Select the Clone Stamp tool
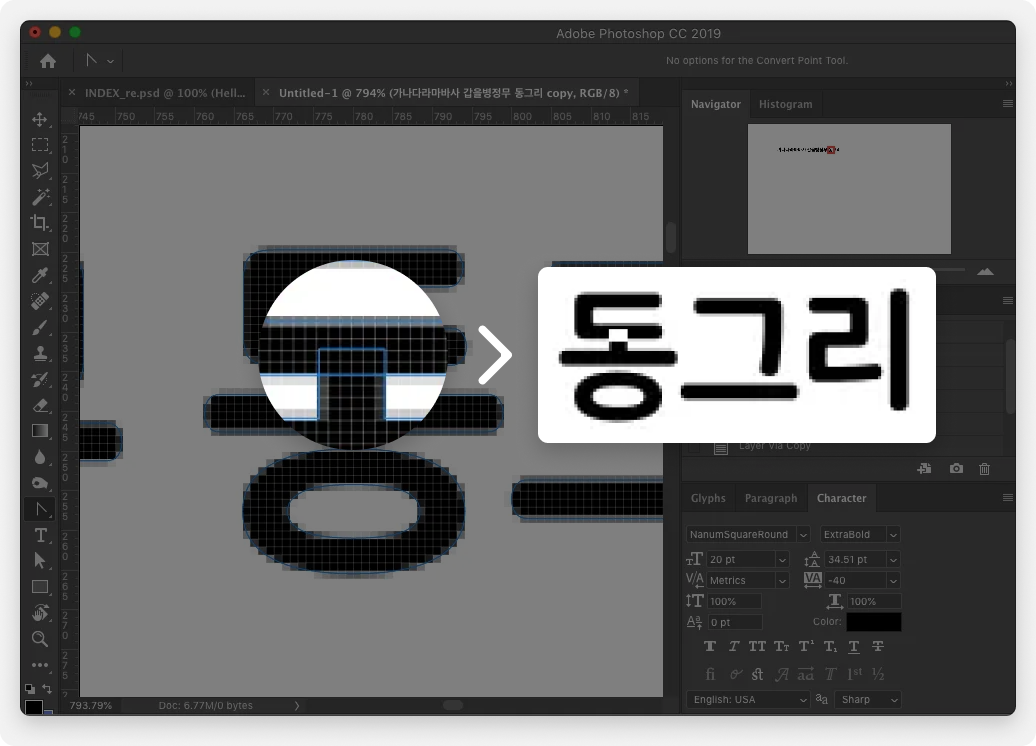 click(x=40, y=353)
